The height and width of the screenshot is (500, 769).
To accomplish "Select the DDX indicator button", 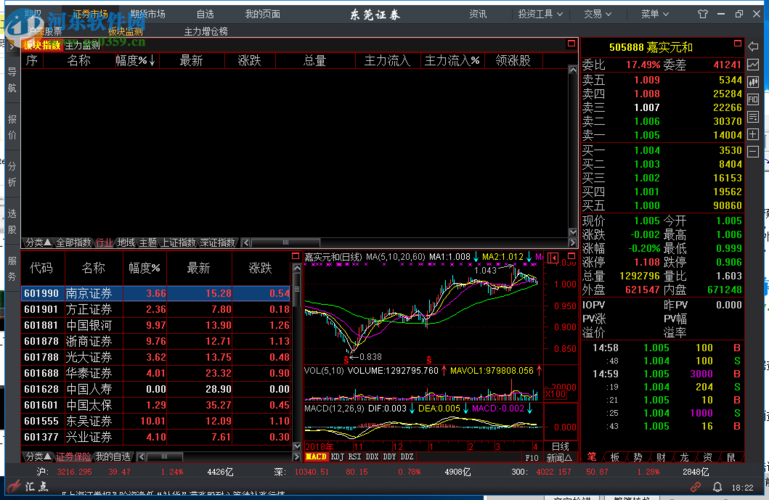I will [372, 457].
